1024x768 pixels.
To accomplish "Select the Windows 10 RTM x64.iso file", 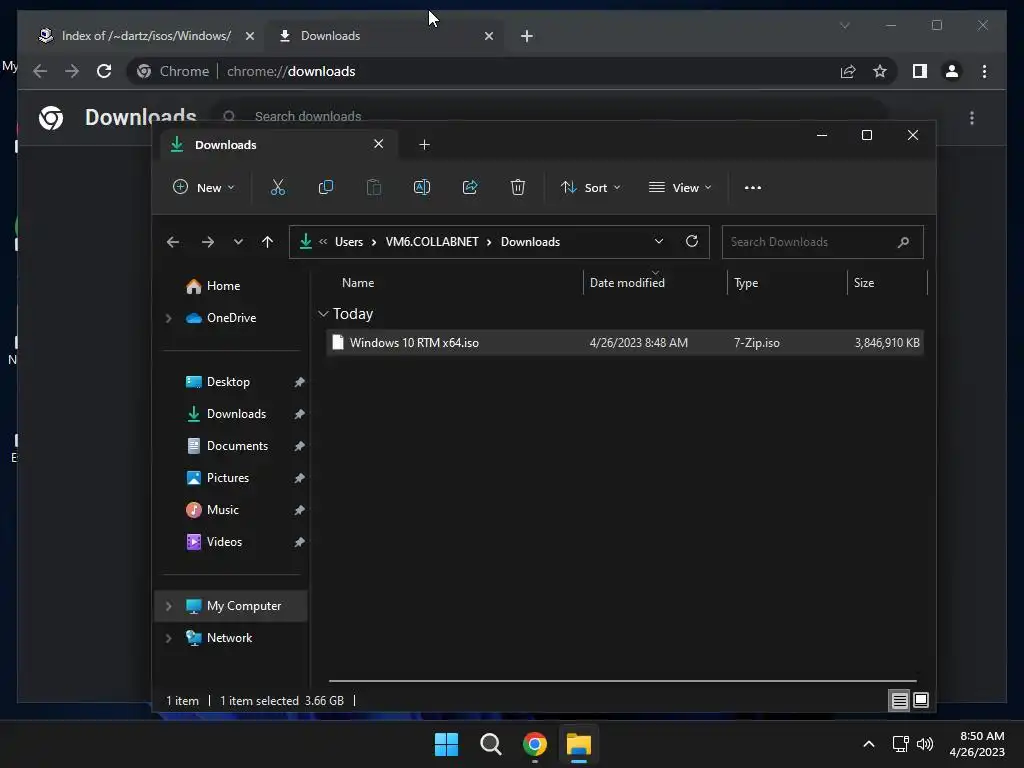I will click(x=624, y=343).
